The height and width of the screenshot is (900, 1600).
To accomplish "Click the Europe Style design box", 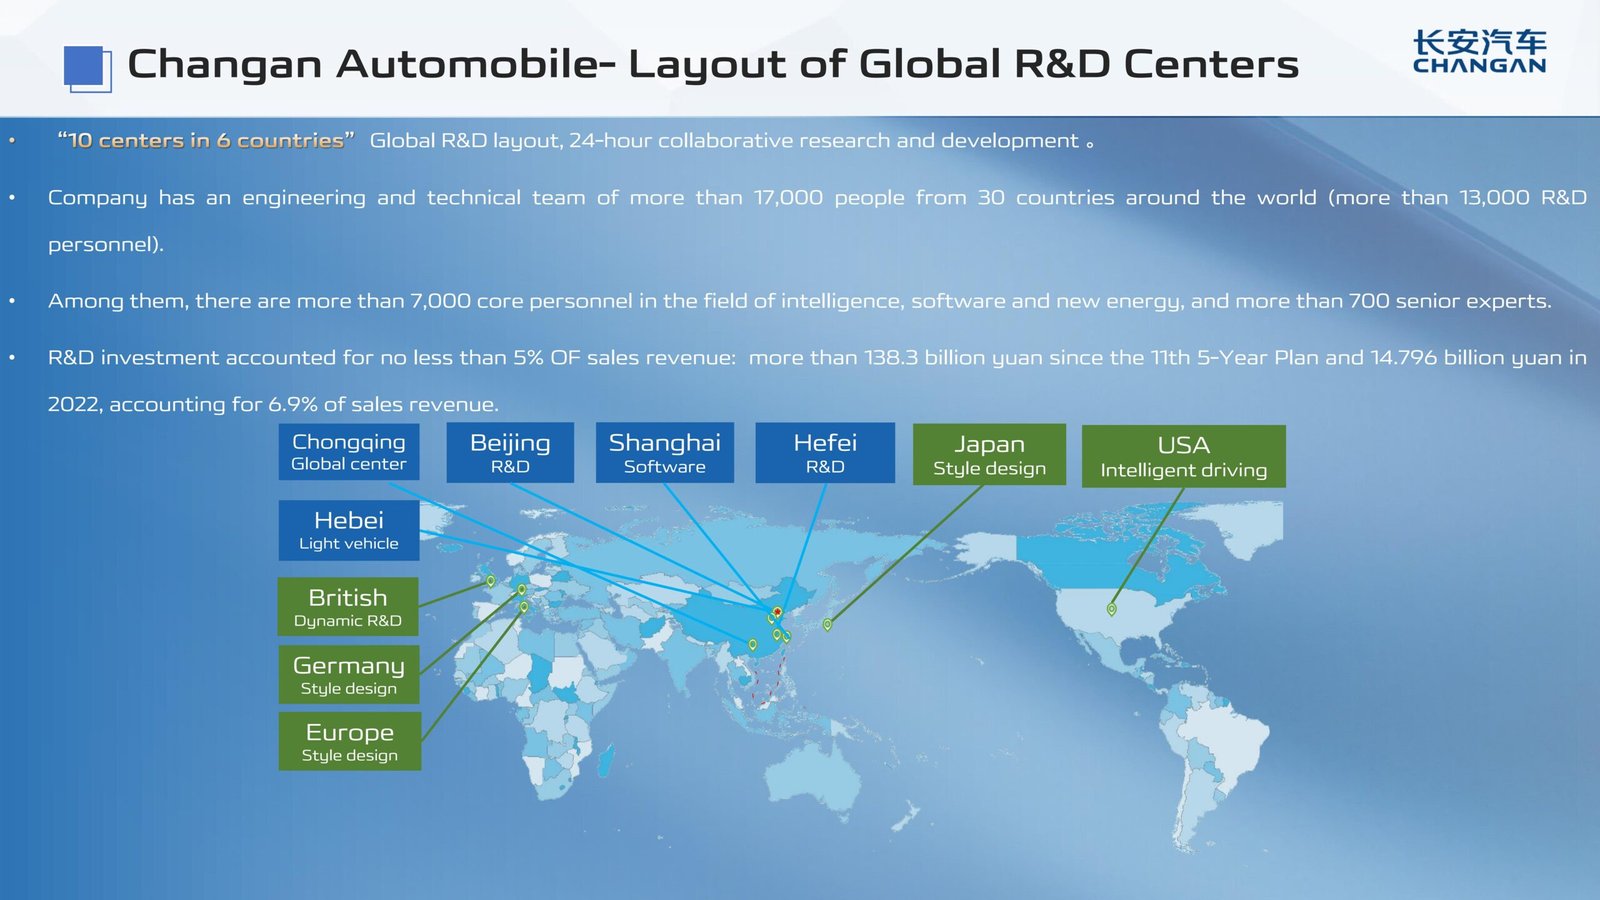I will click(x=348, y=740).
